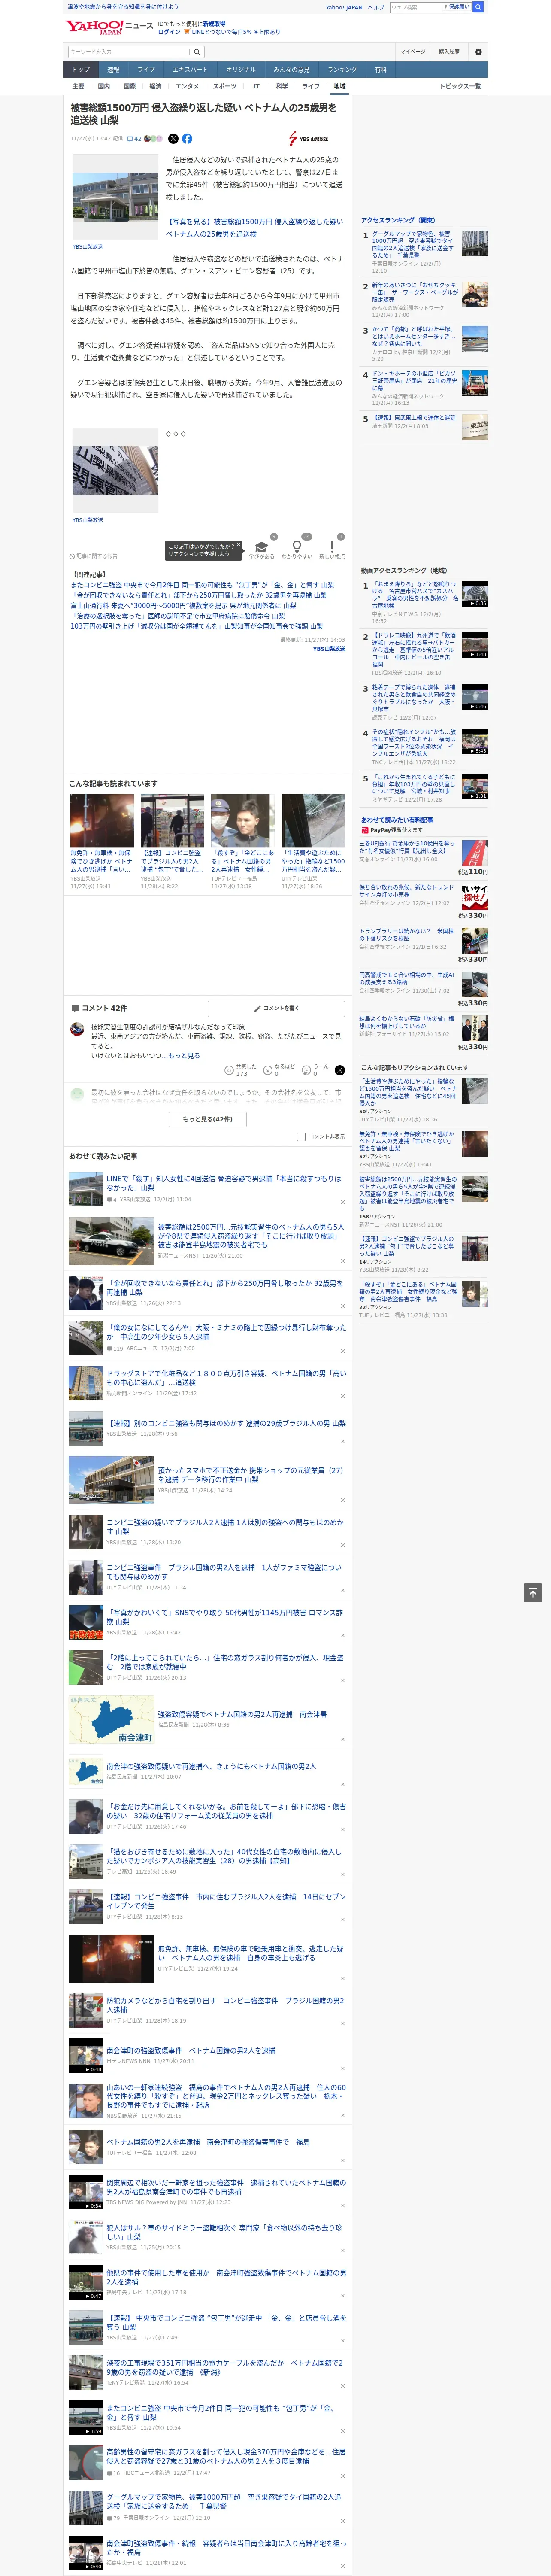This screenshot has height=2576, width=551.
Task: Click the blue search button in top bar
Action: pyautogui.click(x=478, y=7)
